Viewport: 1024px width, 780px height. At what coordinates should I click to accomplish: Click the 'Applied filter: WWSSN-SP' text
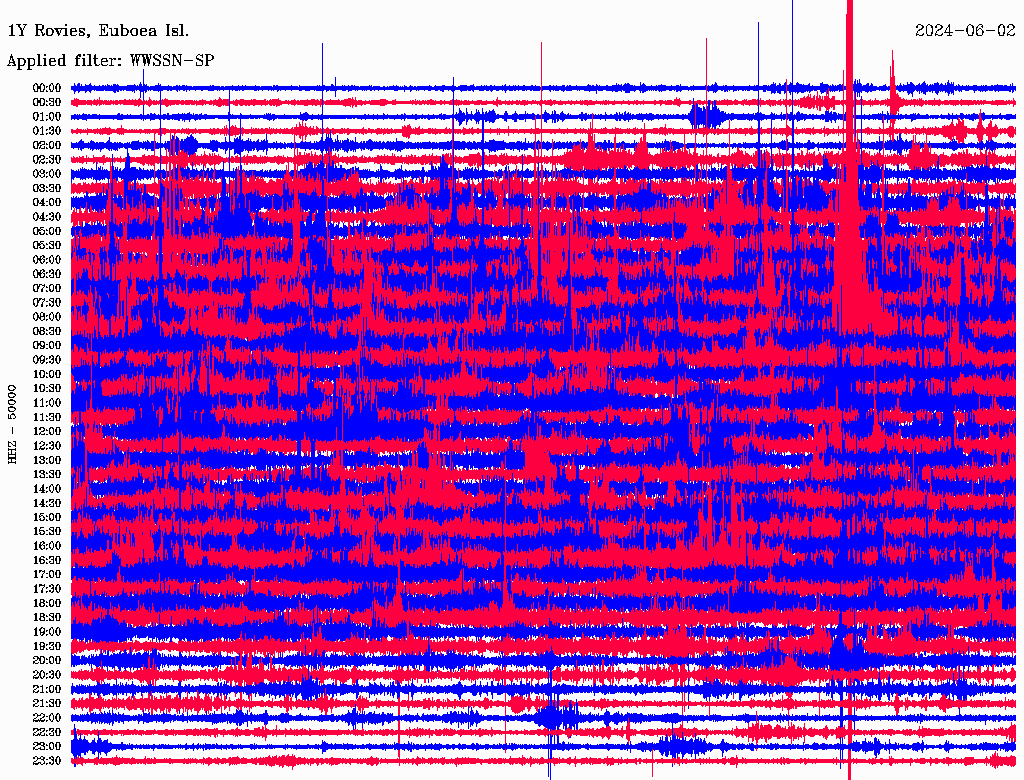pyautogui.click(x=110, y=61)
